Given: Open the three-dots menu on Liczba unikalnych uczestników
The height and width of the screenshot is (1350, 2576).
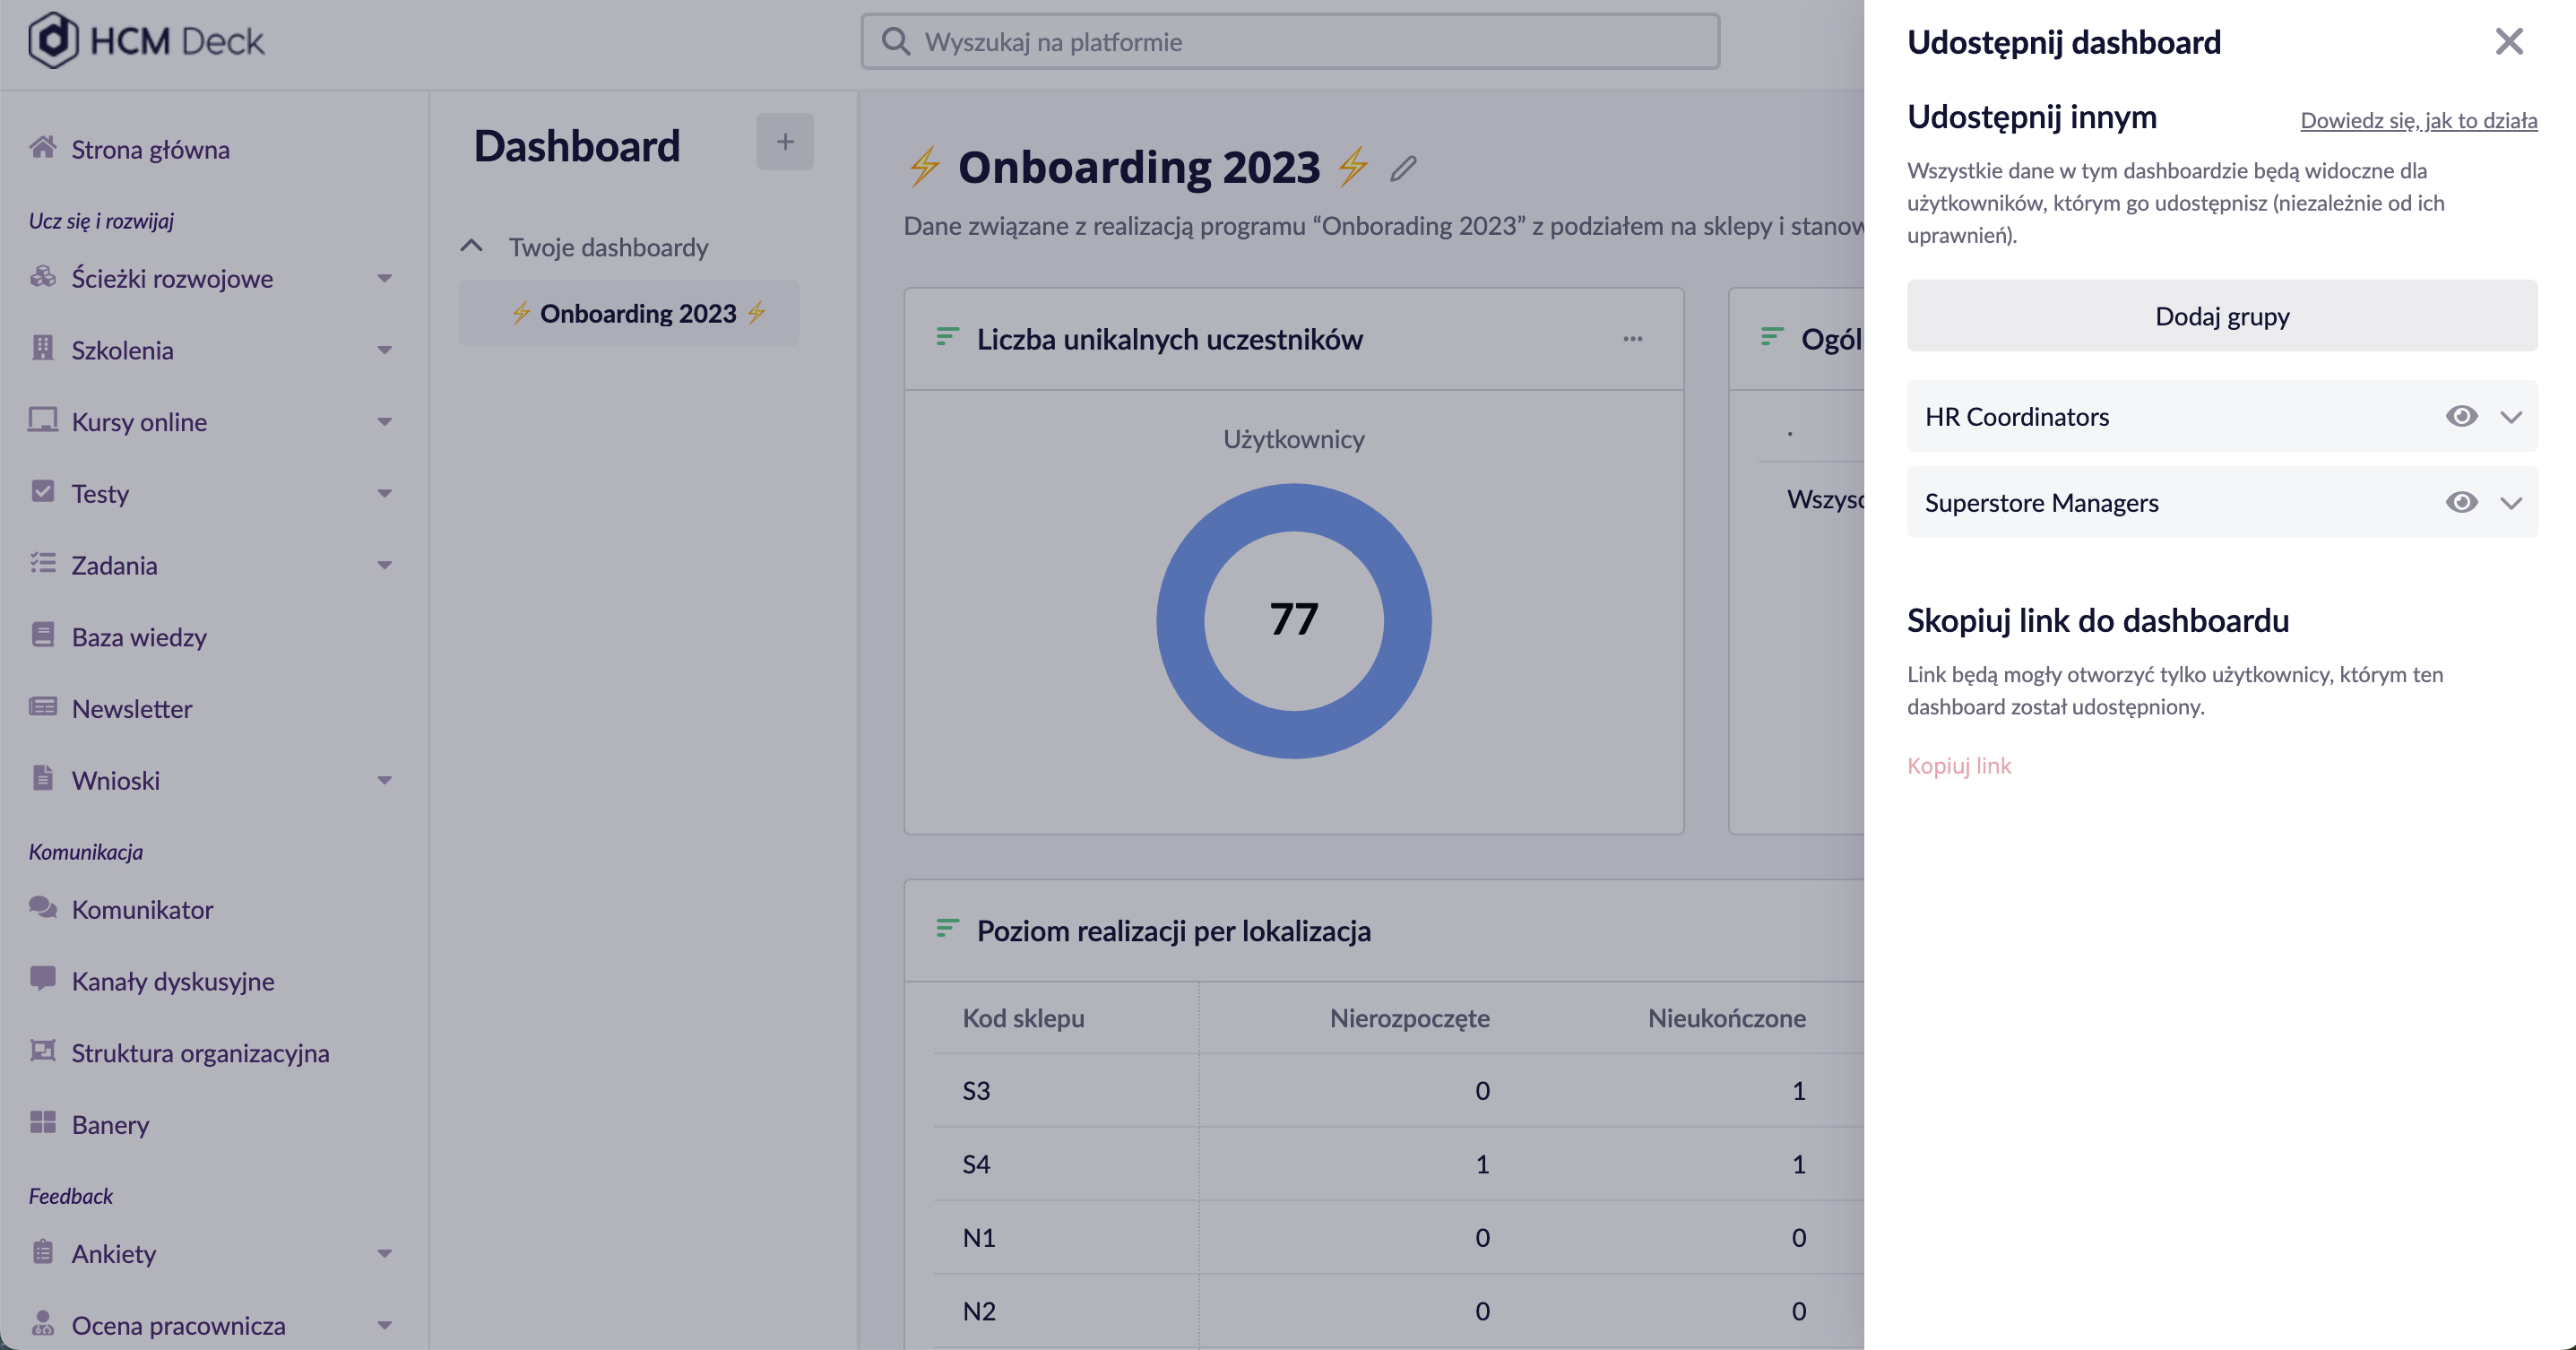Looking at the screenshot, I should pyautogui.click(x=1632, y=339).
